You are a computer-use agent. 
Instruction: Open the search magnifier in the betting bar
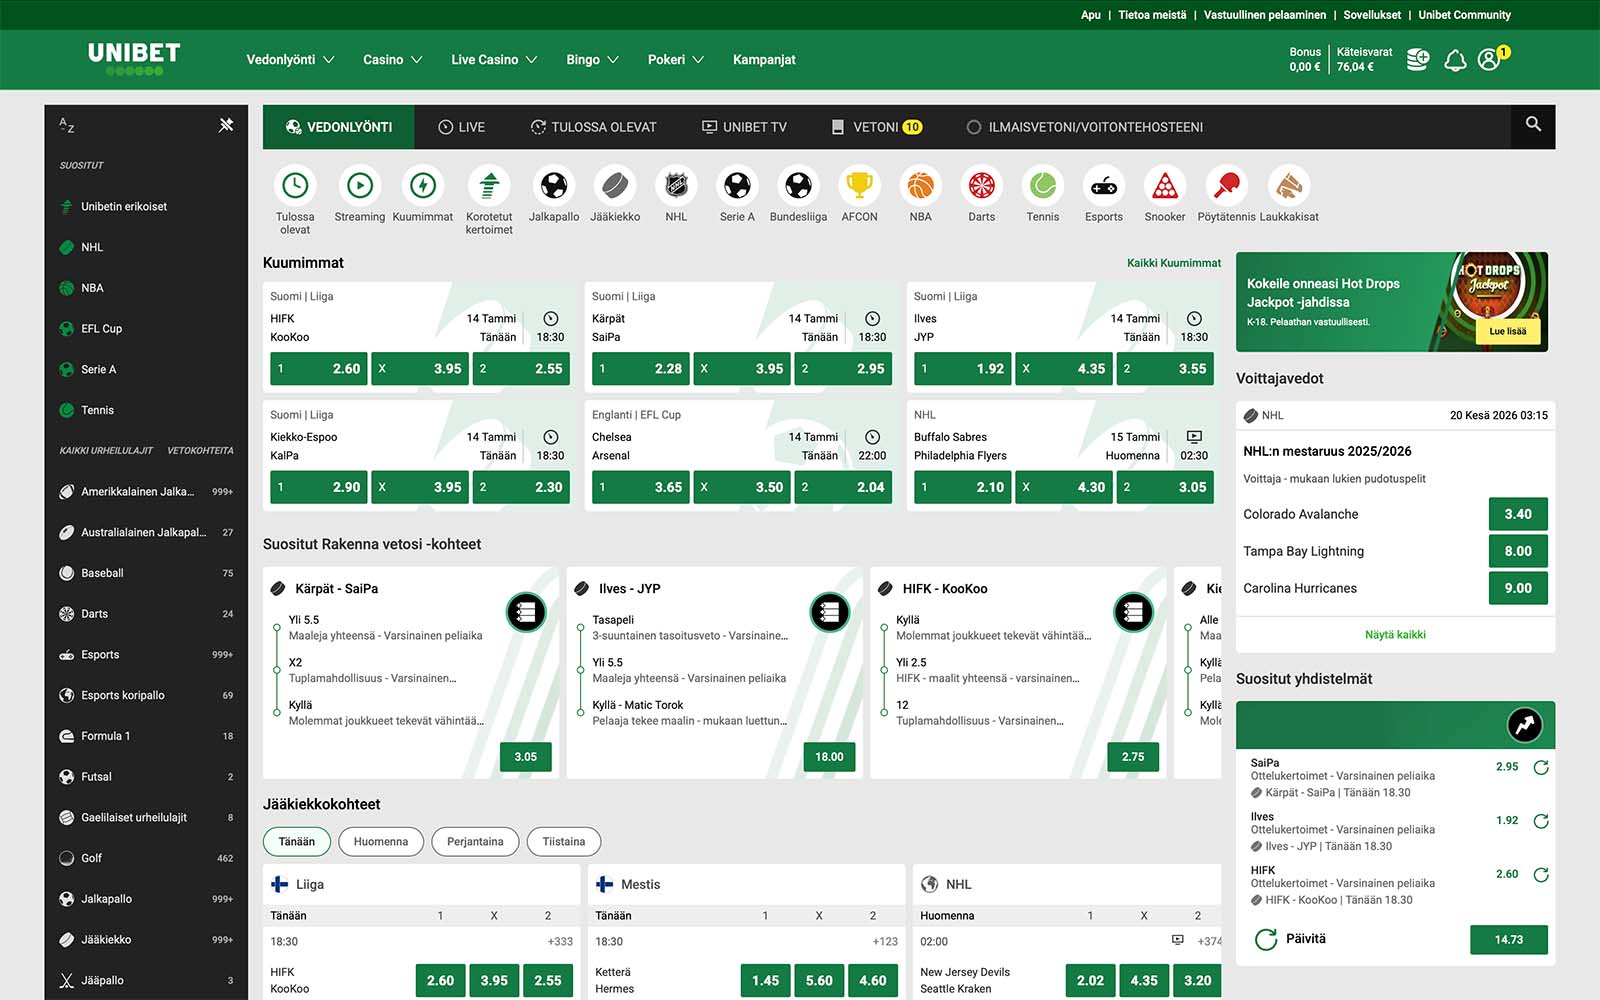1533,125
